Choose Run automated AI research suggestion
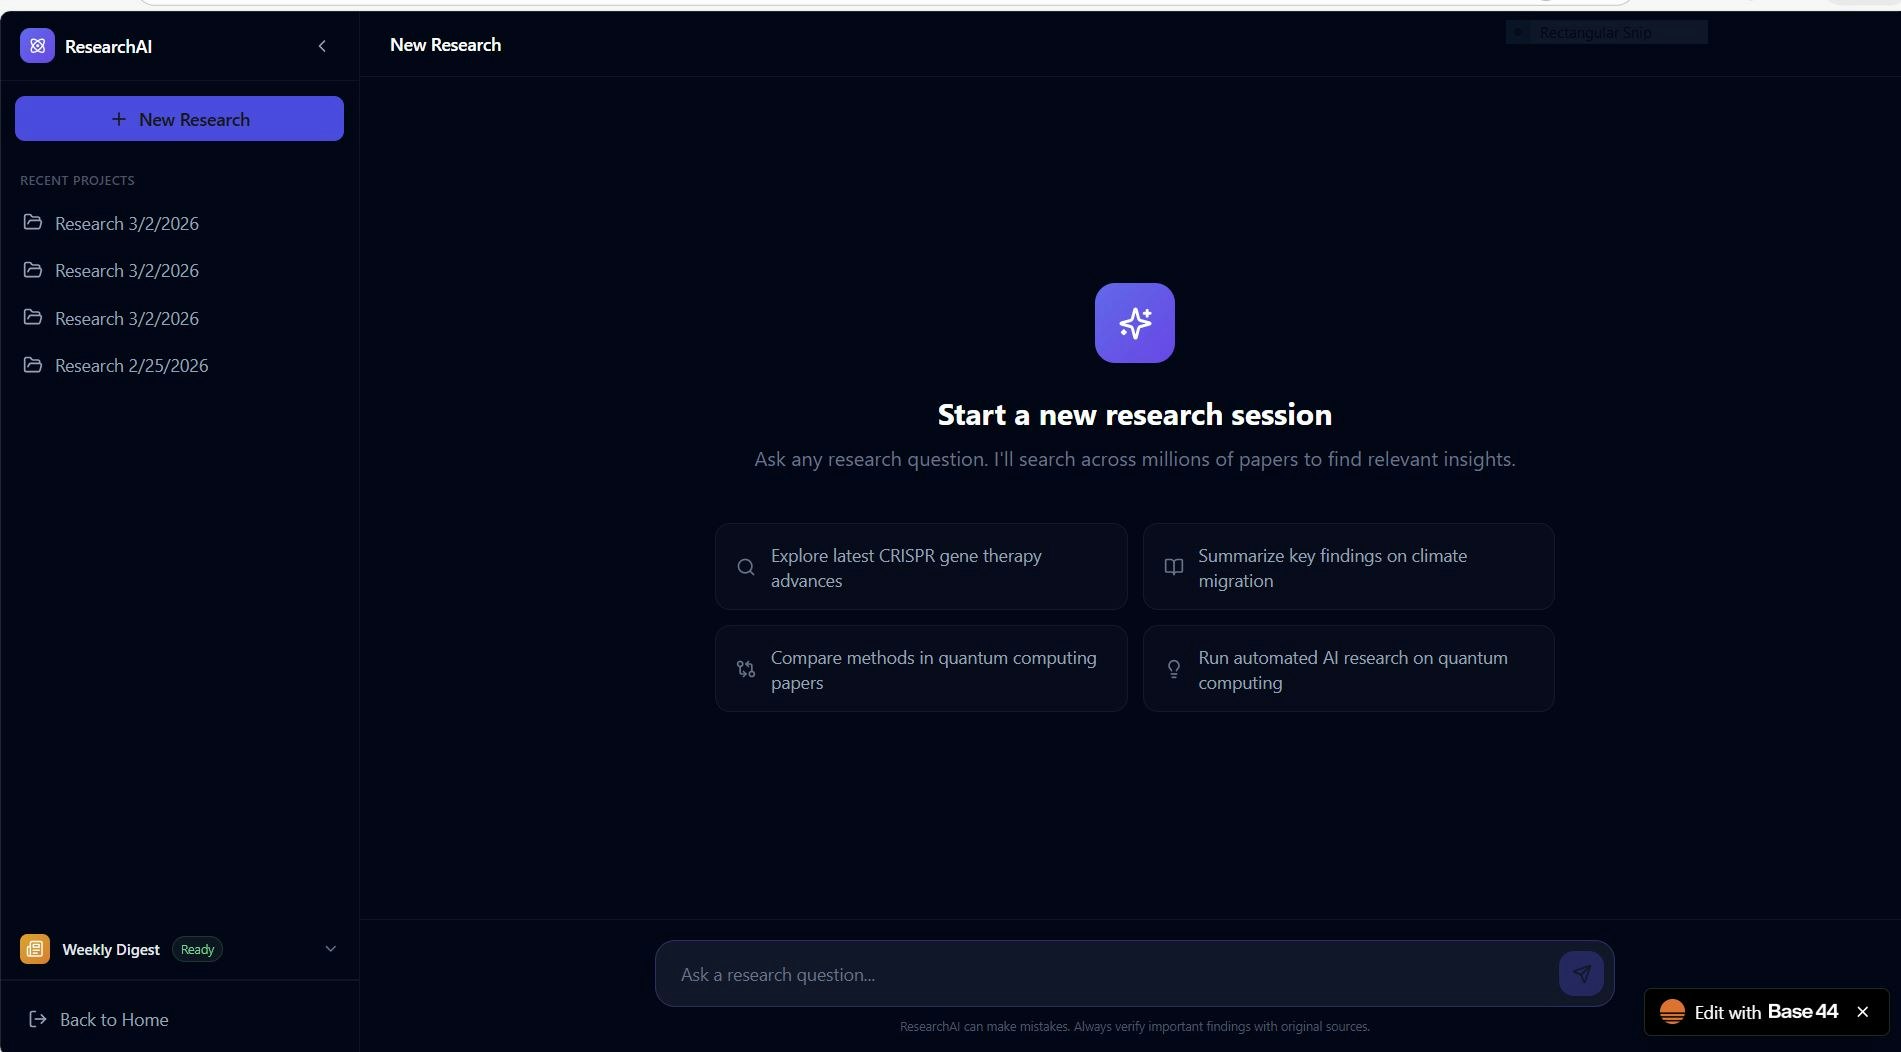 [1348, 669]
